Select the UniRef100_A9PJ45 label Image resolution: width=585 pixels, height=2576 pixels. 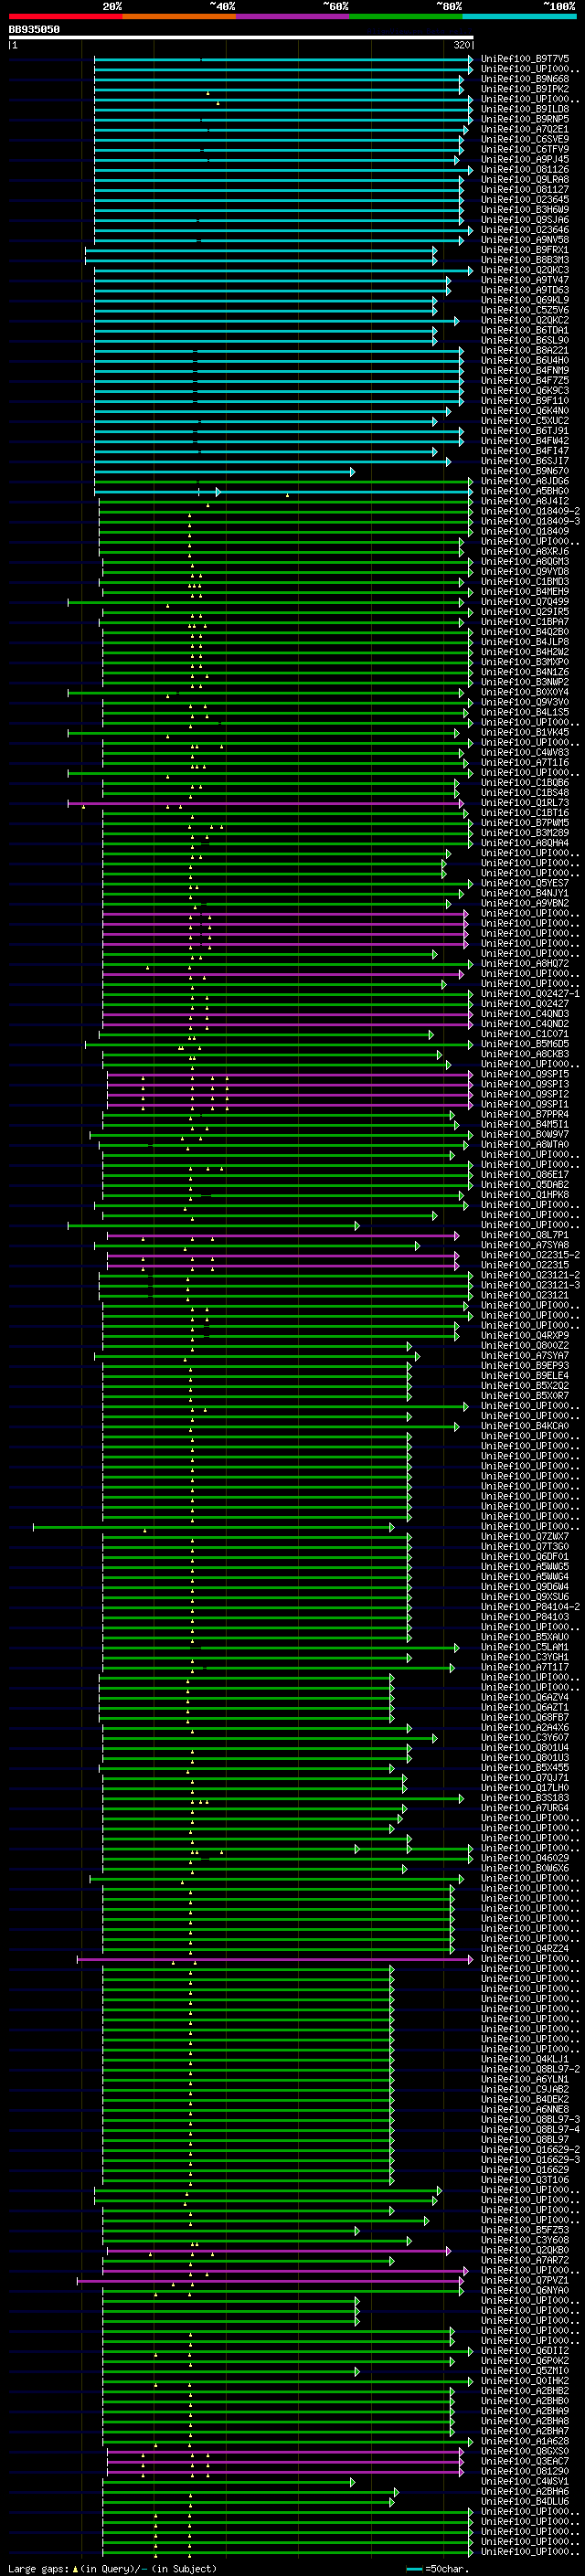click(525, 159)
